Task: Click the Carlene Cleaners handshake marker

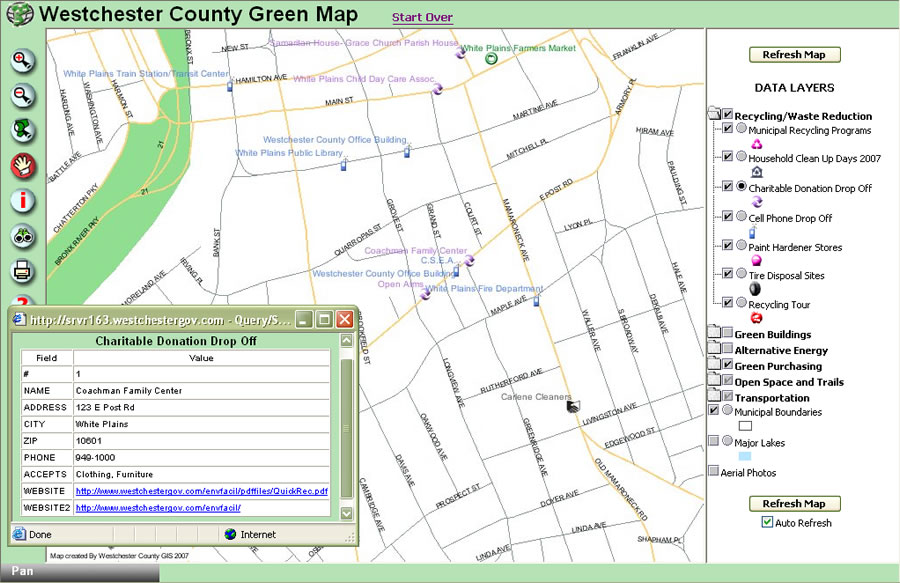Action: tap(573, 407)
